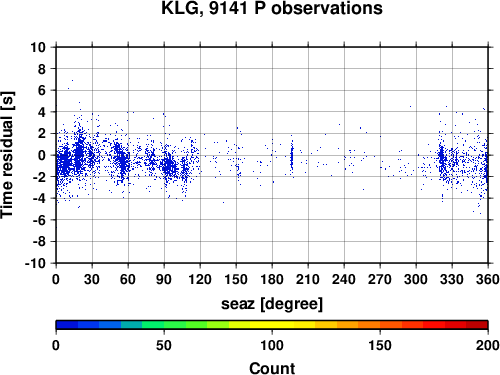Screen dimensions: 500x375
Task: Click the colorbar tick label 150
Action: 380,345
